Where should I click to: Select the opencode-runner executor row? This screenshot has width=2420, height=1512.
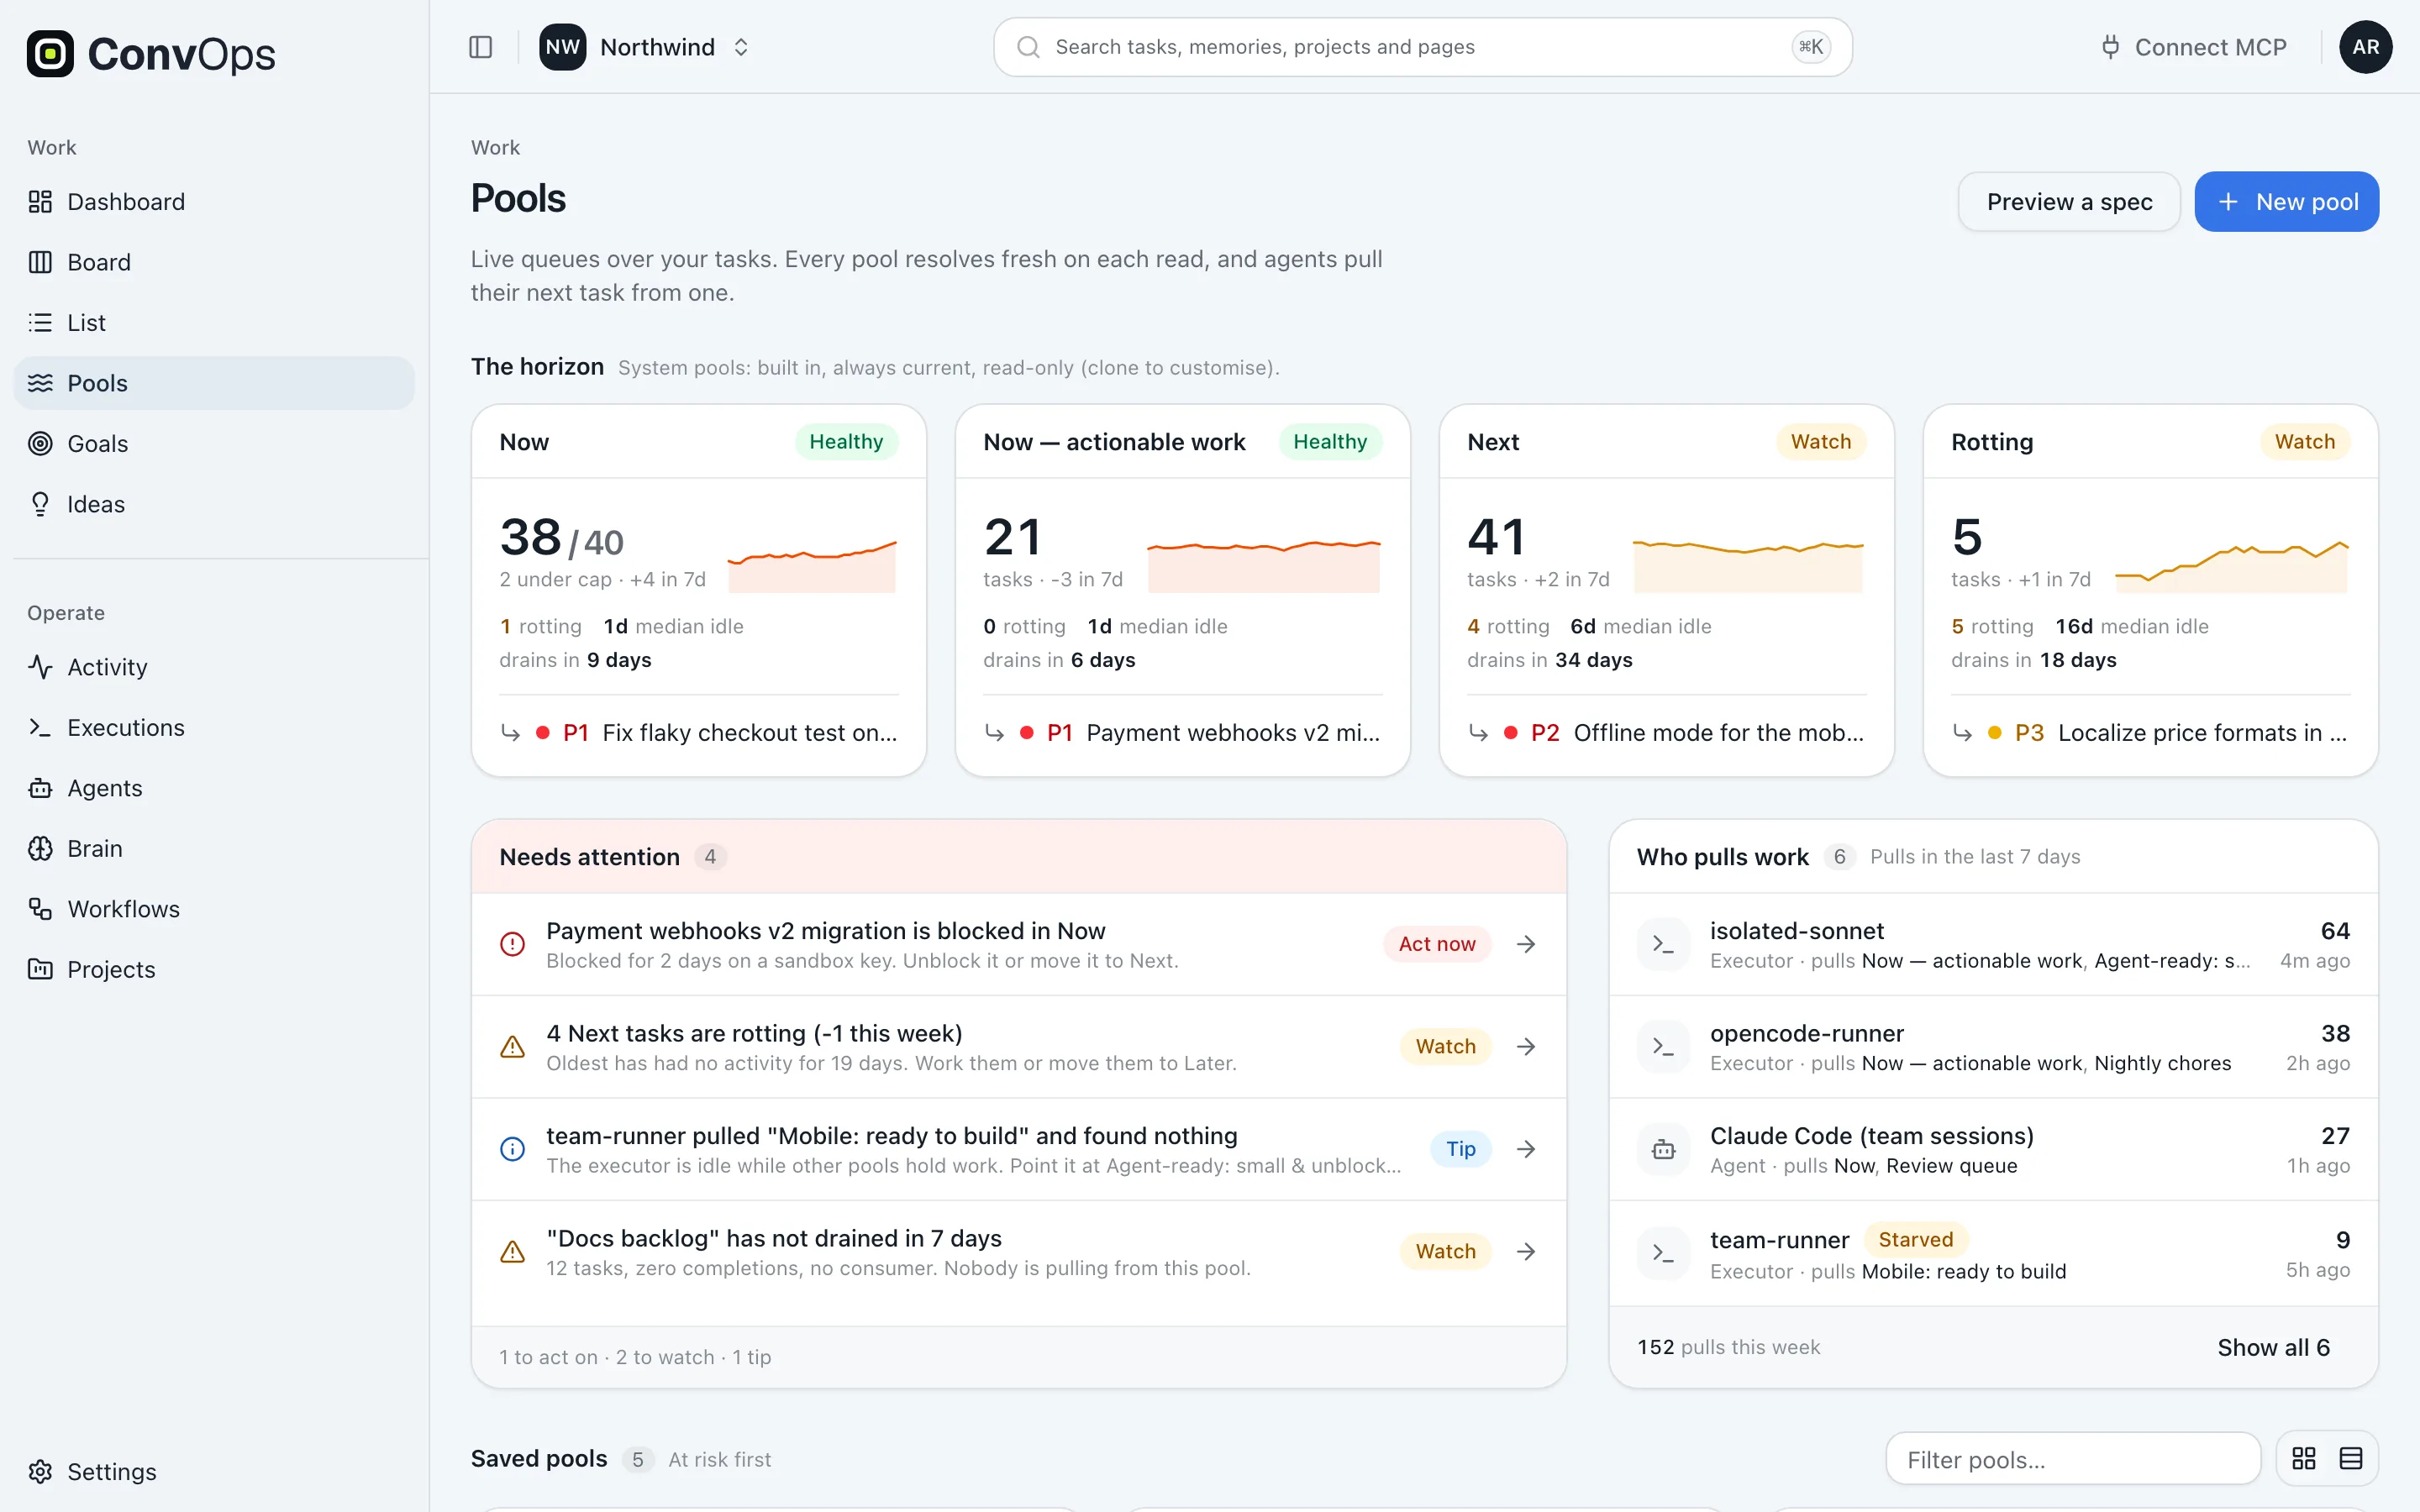coord(1992,1047)
